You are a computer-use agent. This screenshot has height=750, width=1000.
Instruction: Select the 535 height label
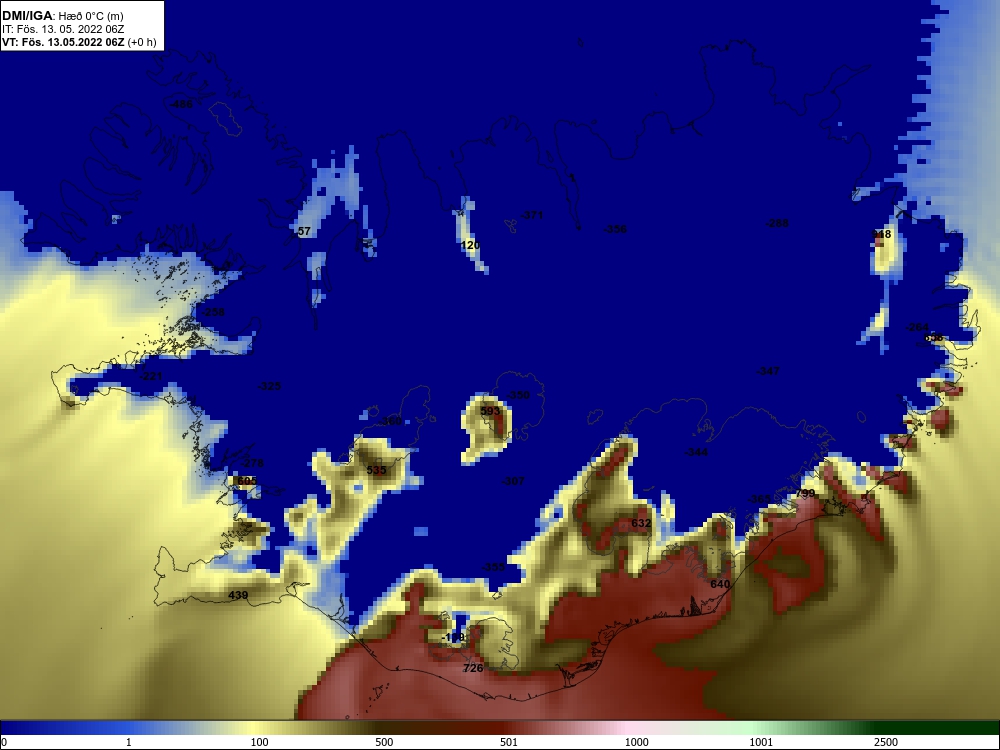[x=376, y=471]
